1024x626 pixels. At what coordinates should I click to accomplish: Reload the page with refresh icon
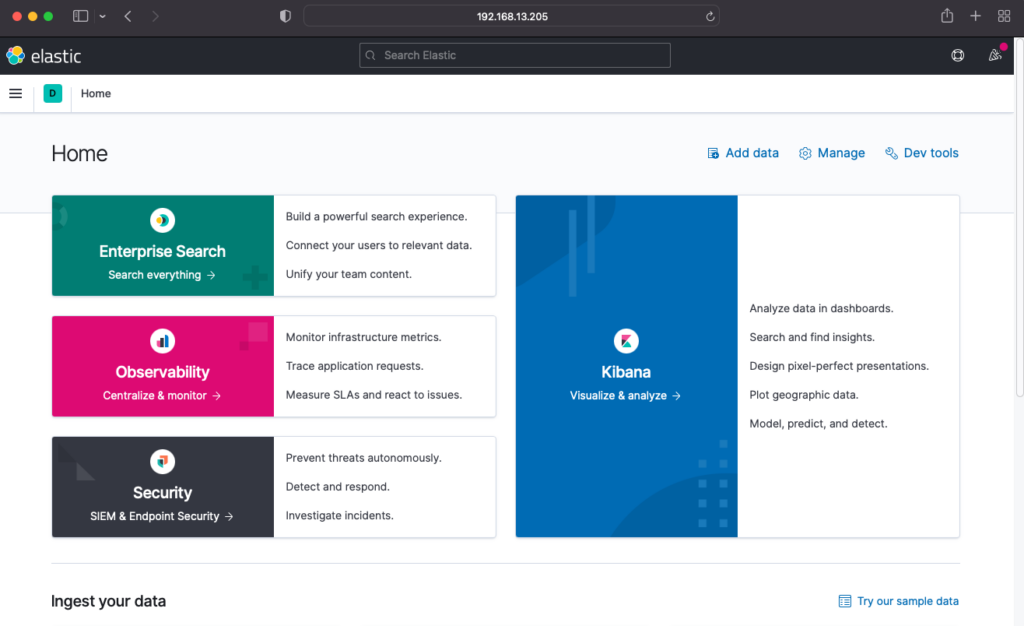point(710,16)
